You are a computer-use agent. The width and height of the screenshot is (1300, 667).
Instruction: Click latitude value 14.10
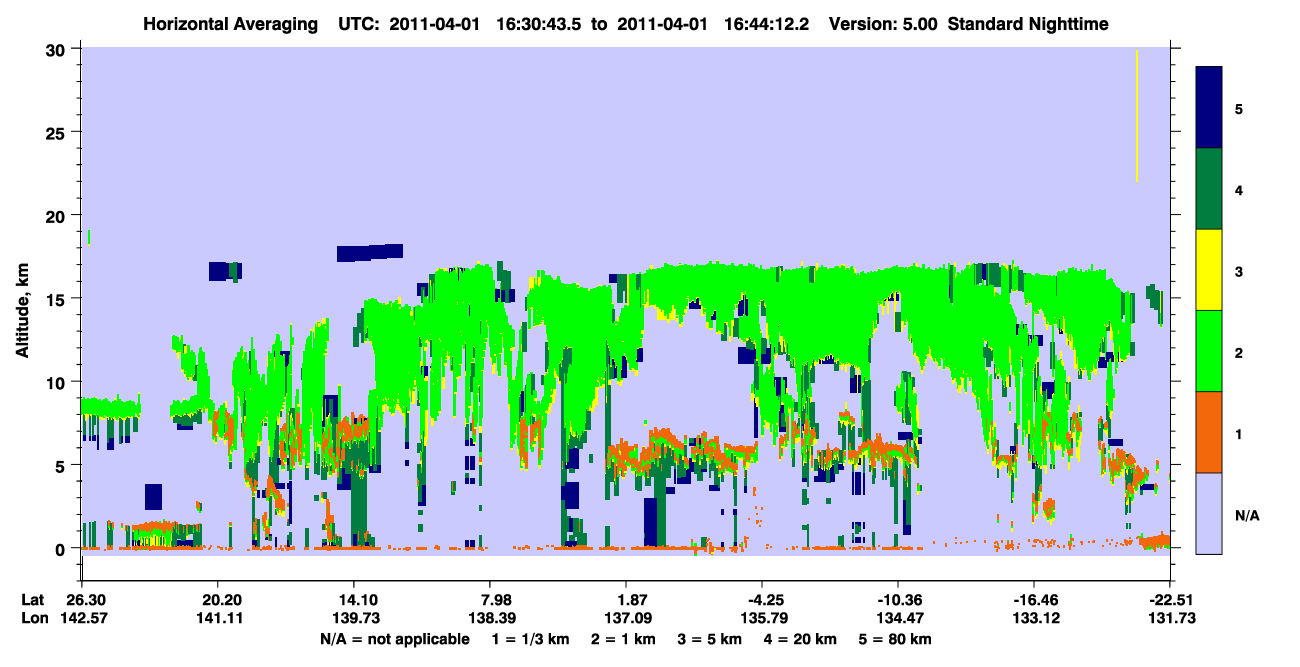tap(353, 600)
